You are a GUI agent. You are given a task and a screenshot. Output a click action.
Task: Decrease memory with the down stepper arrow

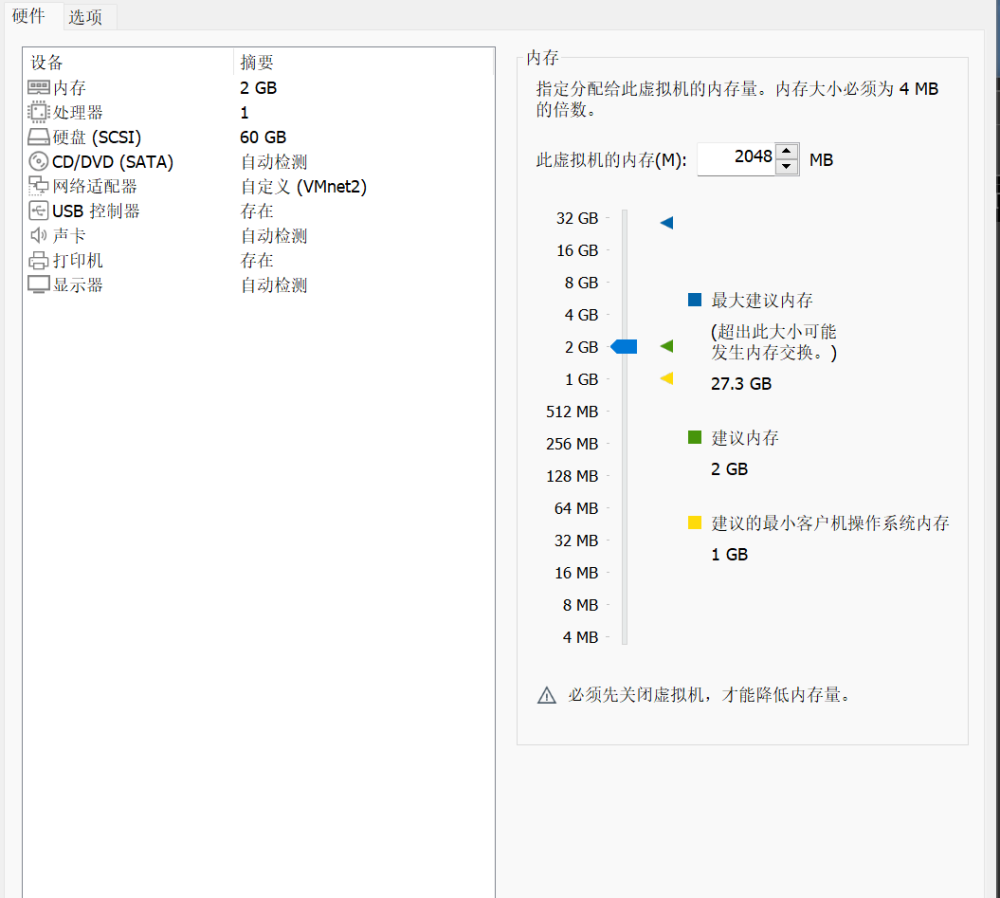(787, 167)
